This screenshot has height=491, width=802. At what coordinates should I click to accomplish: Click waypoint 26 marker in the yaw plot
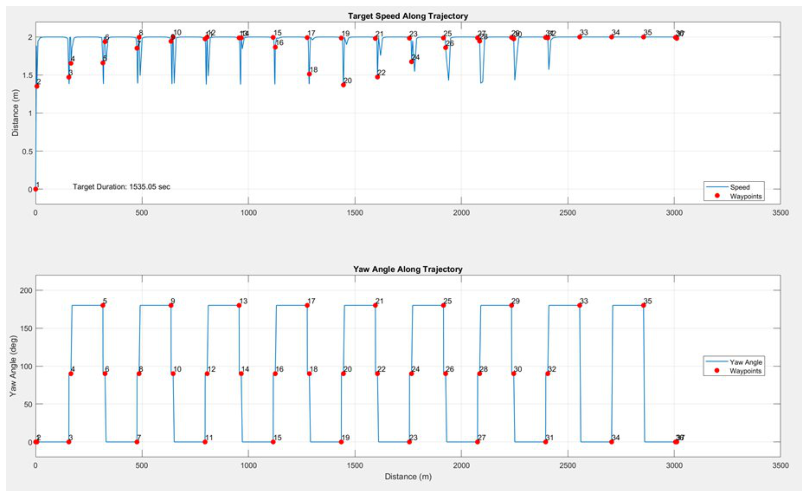[445, 373]
